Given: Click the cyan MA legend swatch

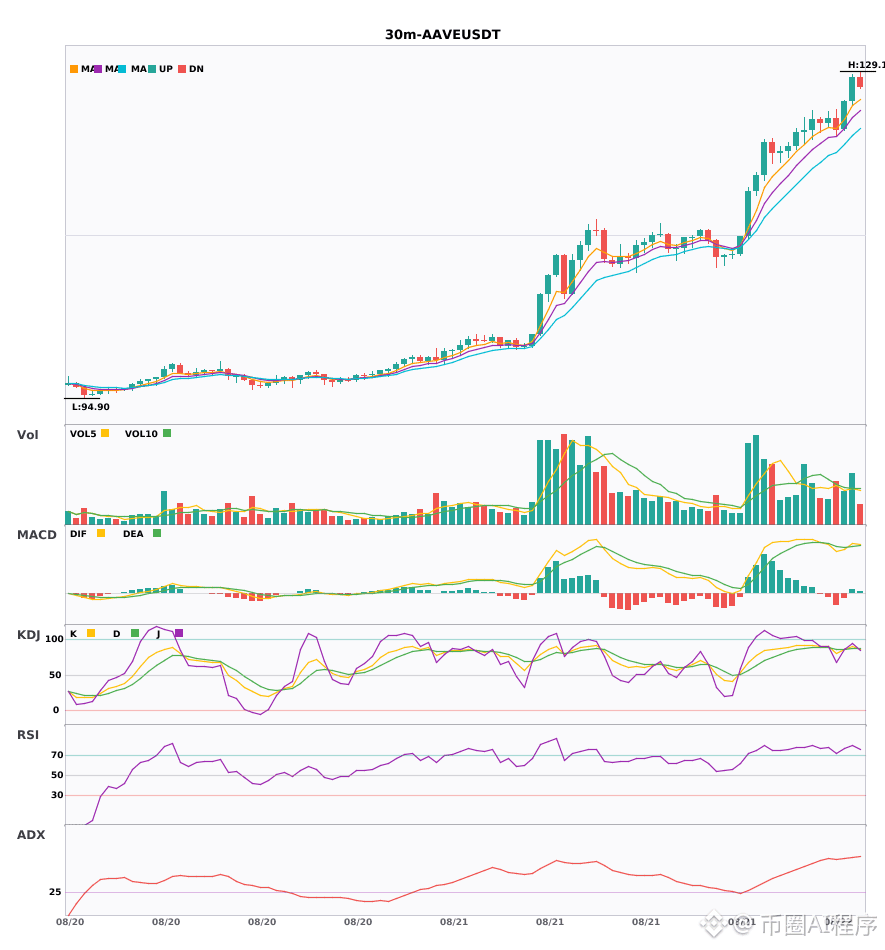Looking at the screenshot, I should [122, 69].
